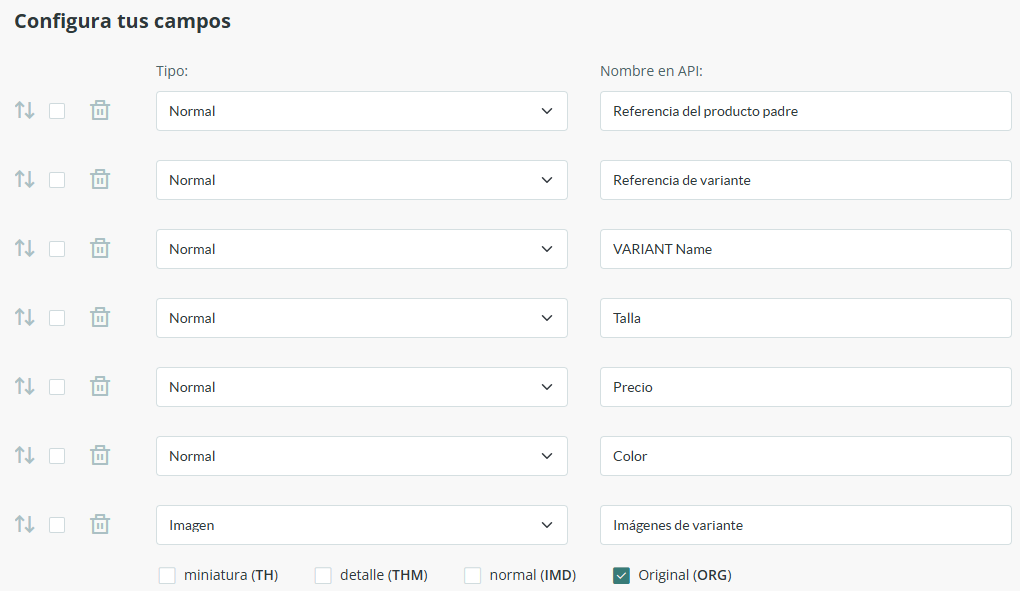Click reorder arrows for Precio row
The width and height of the screenshot is (1020, 591).
(x=25, y=386)
